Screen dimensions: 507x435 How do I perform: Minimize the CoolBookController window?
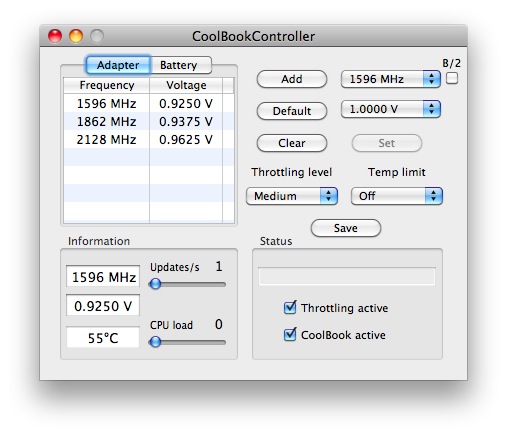click(x=76, y=36)
